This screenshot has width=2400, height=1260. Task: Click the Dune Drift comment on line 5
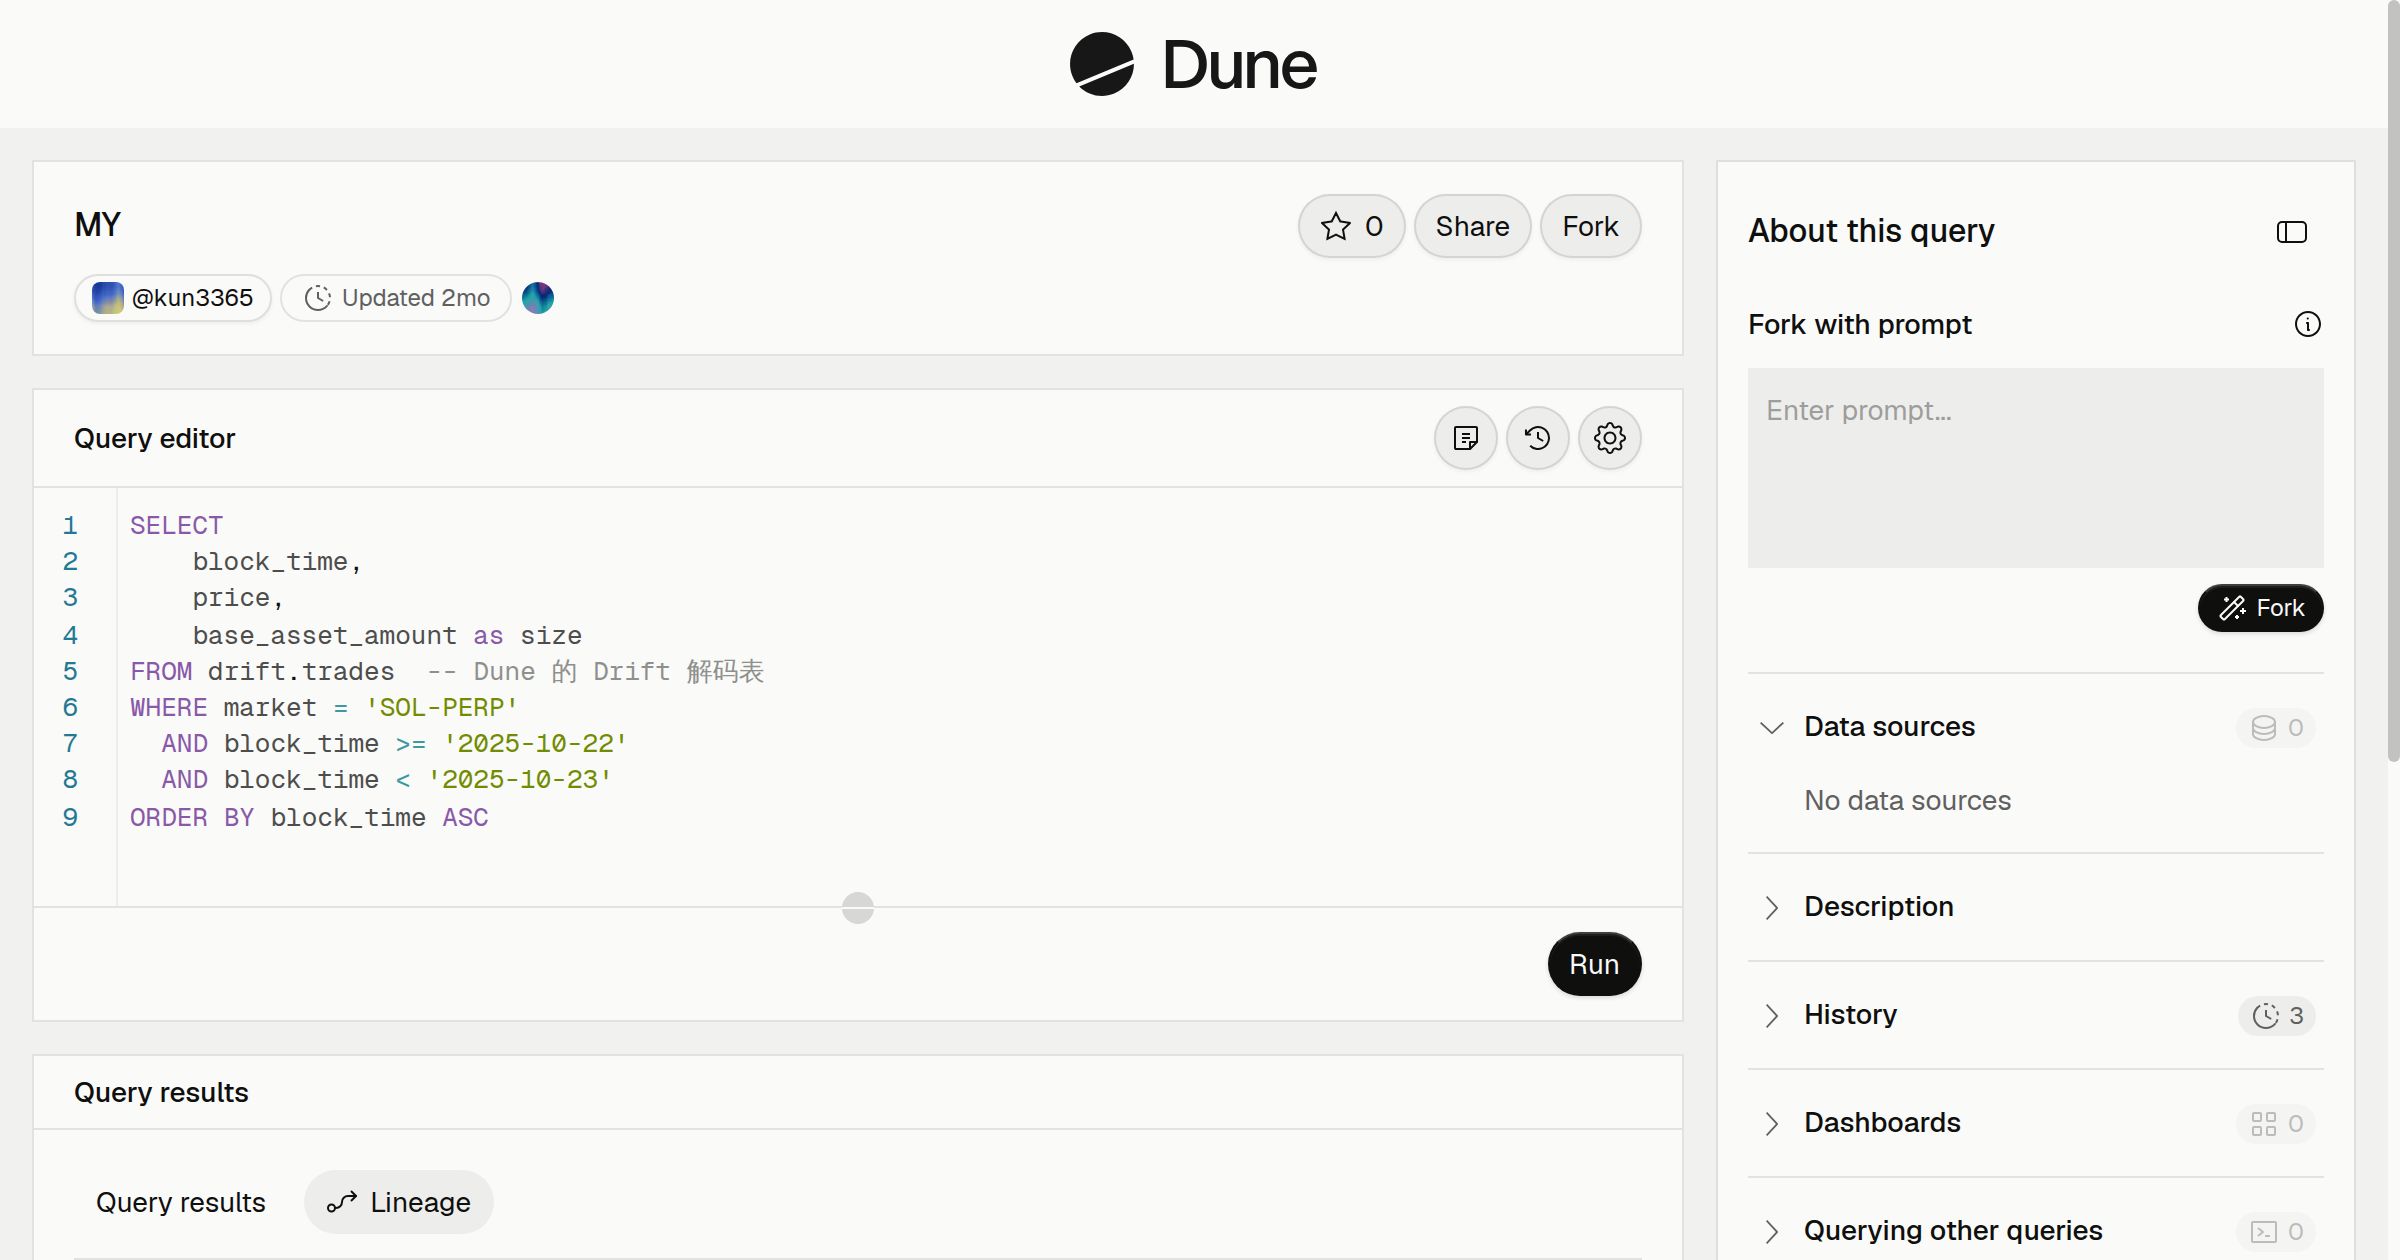[x=595, y=672]
